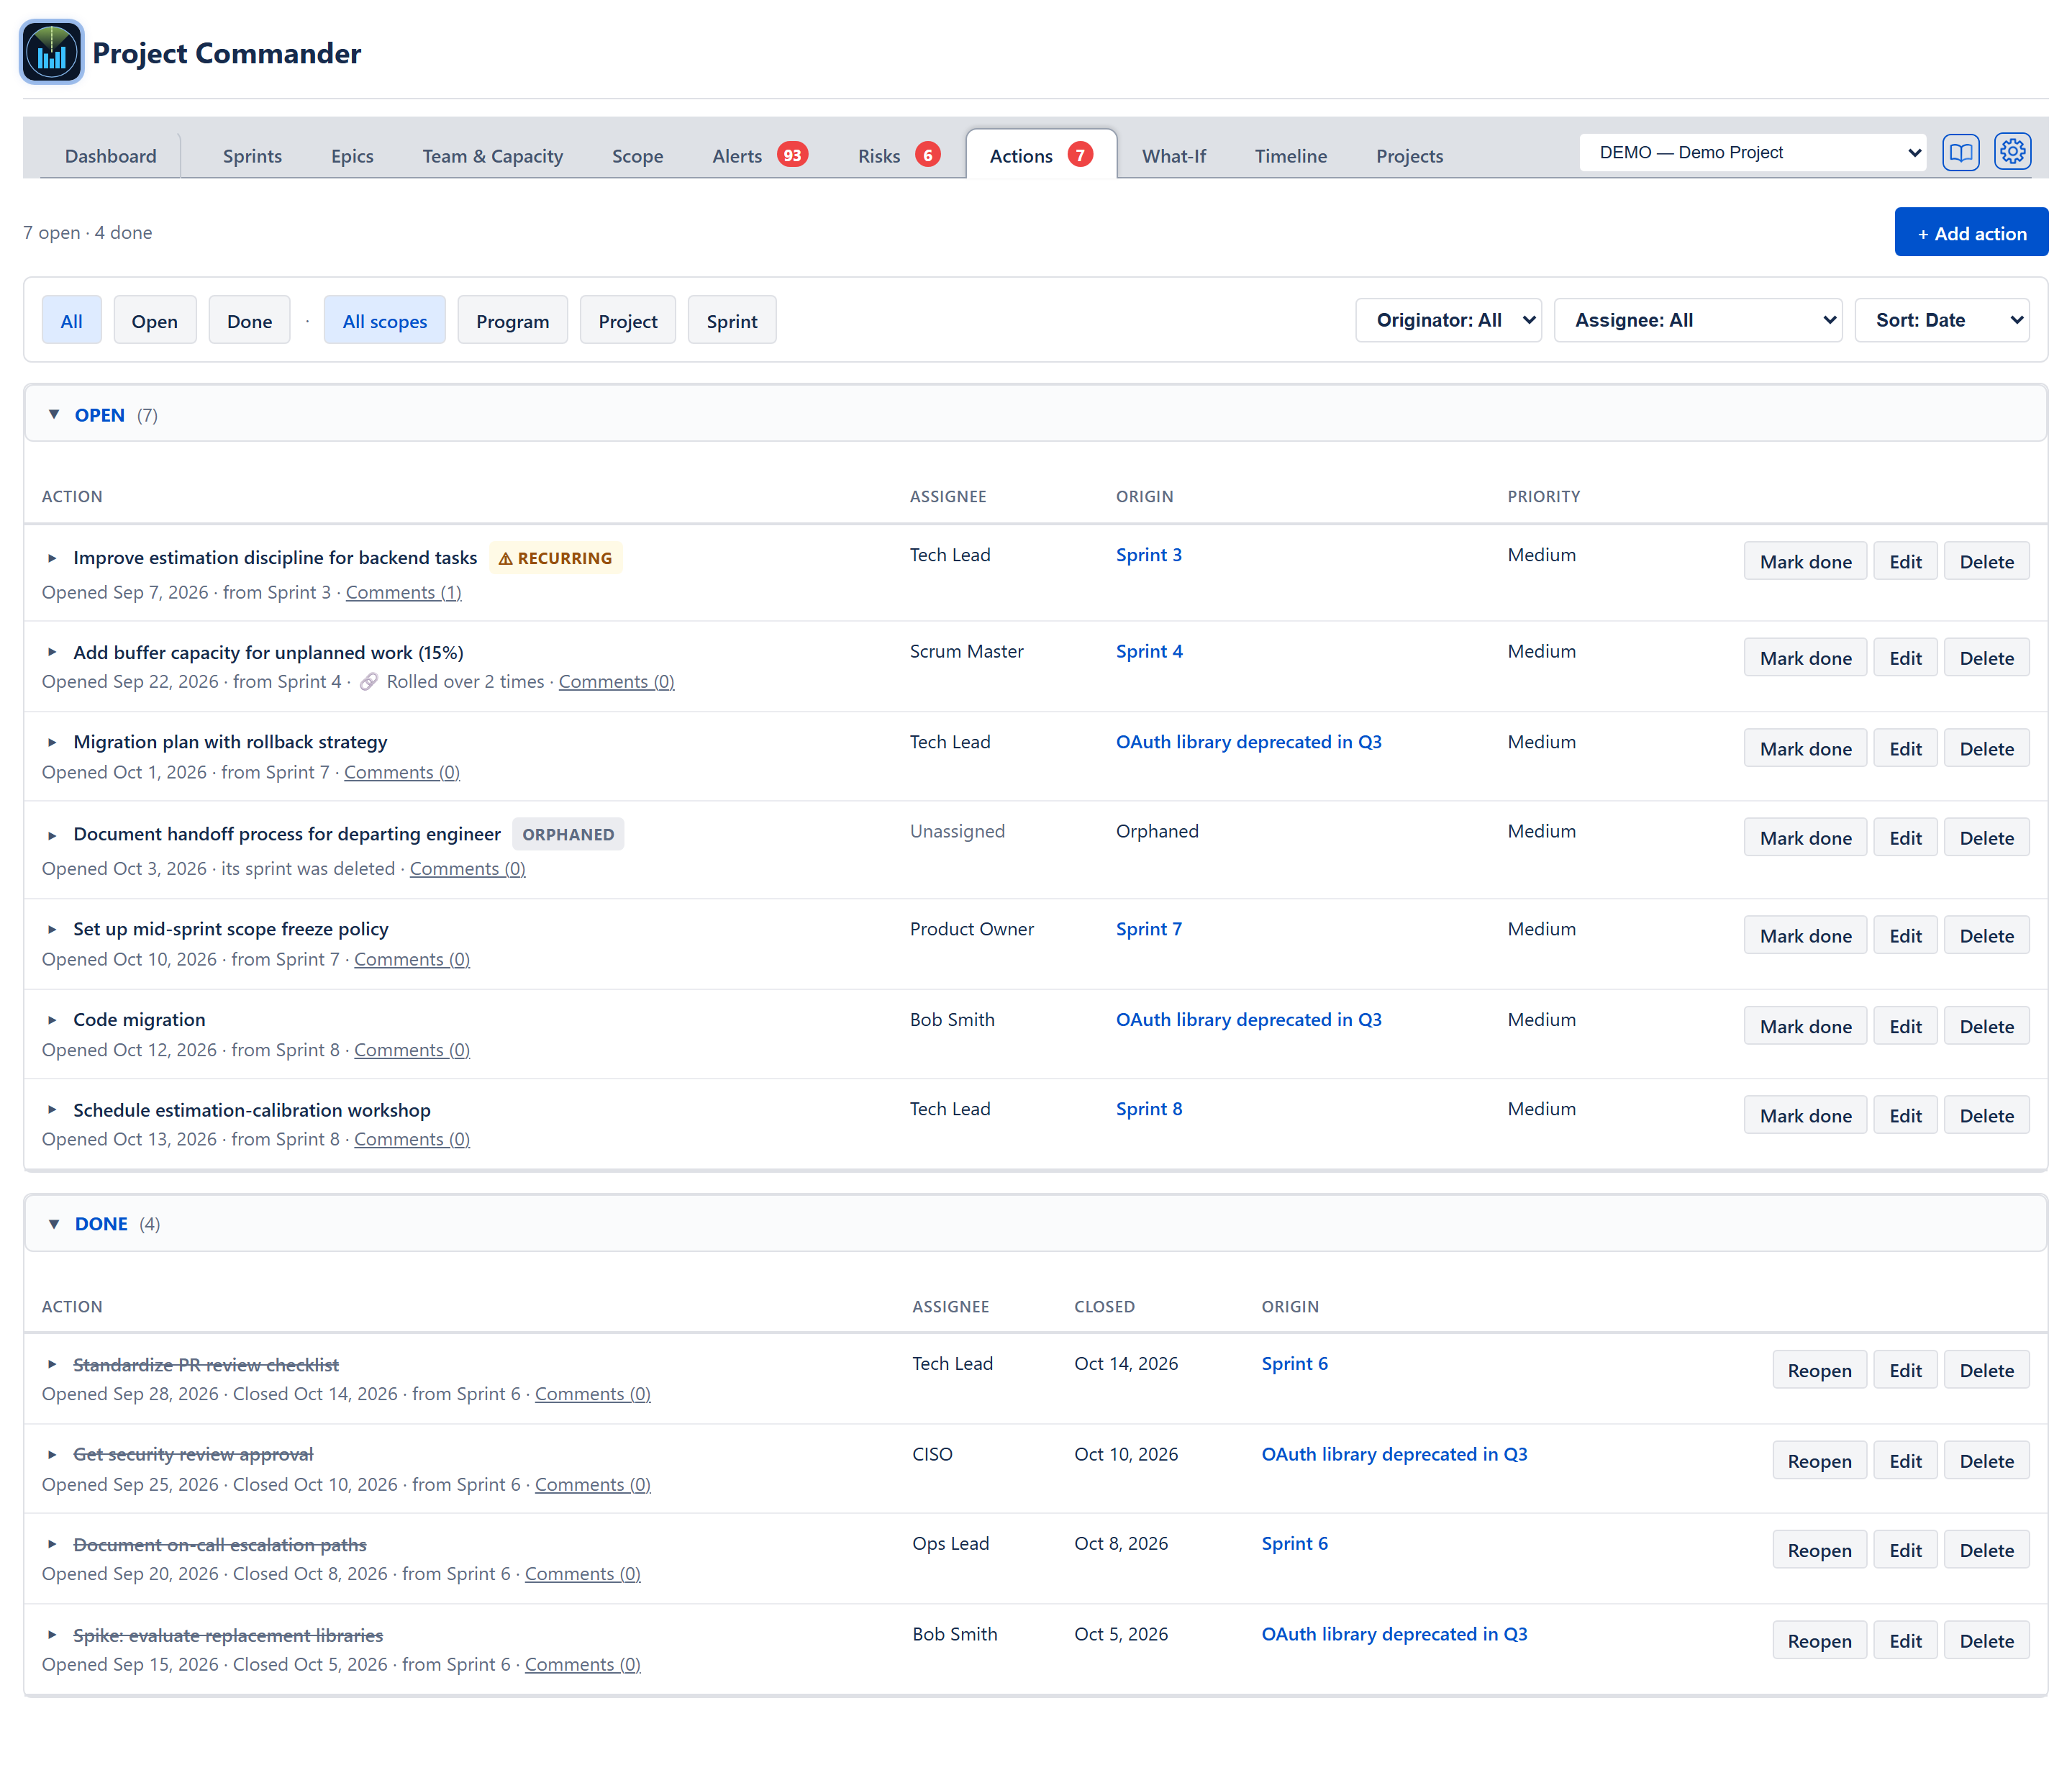
Task: Click the red 7 Actions badge
Action: (1080, 155)
